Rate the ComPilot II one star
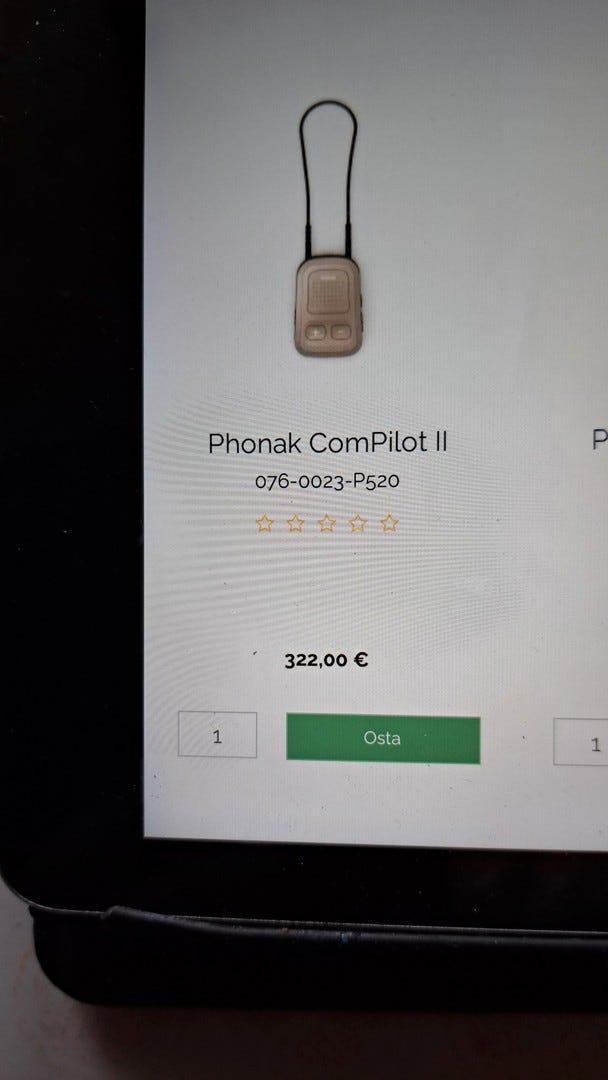 [x=264, y=523]
